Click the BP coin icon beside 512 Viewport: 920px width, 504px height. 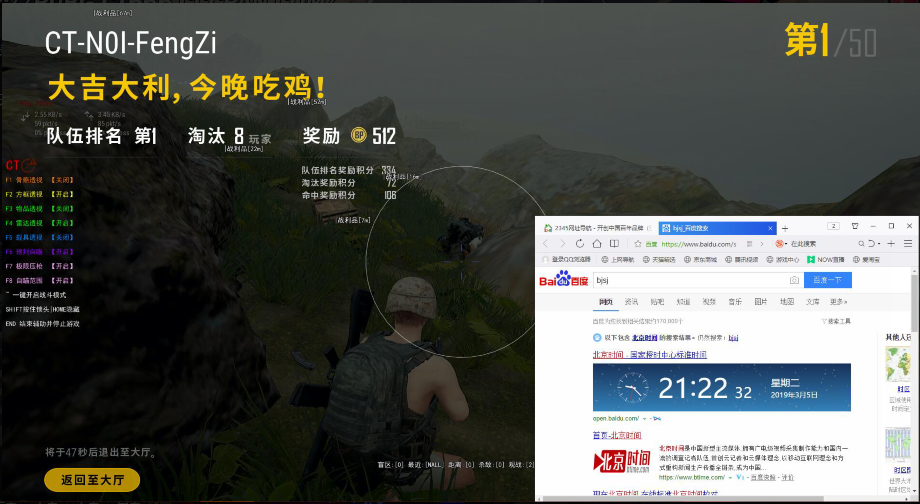coord(358,136)
